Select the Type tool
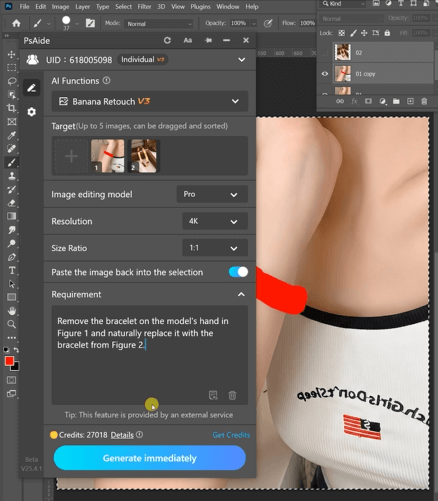 click(x=12, y=270)
